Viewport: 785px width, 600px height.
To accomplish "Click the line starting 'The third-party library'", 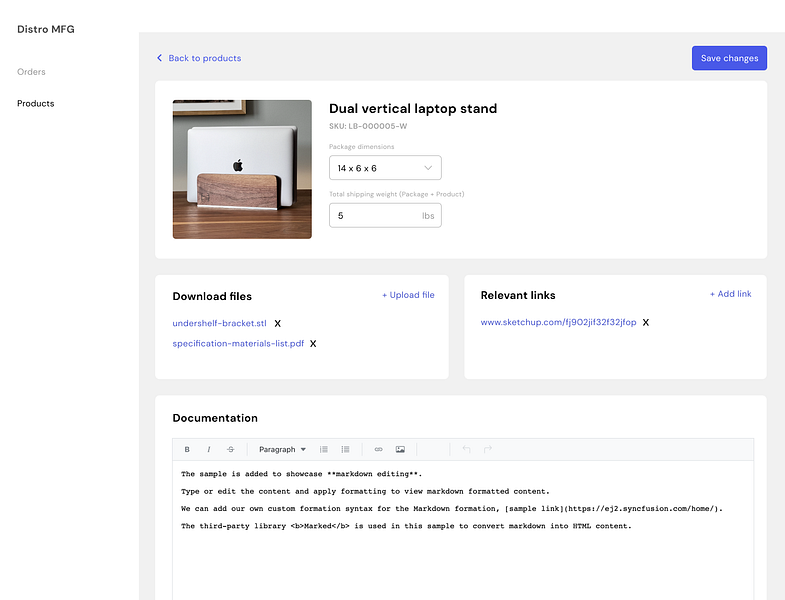I will pyautogui.click(x=406, y=526).
